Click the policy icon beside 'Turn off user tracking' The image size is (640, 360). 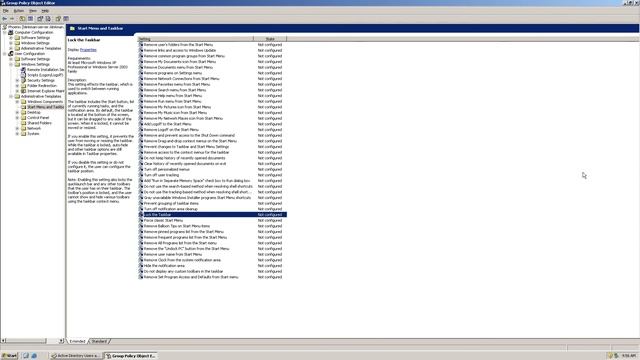[141, 175]
